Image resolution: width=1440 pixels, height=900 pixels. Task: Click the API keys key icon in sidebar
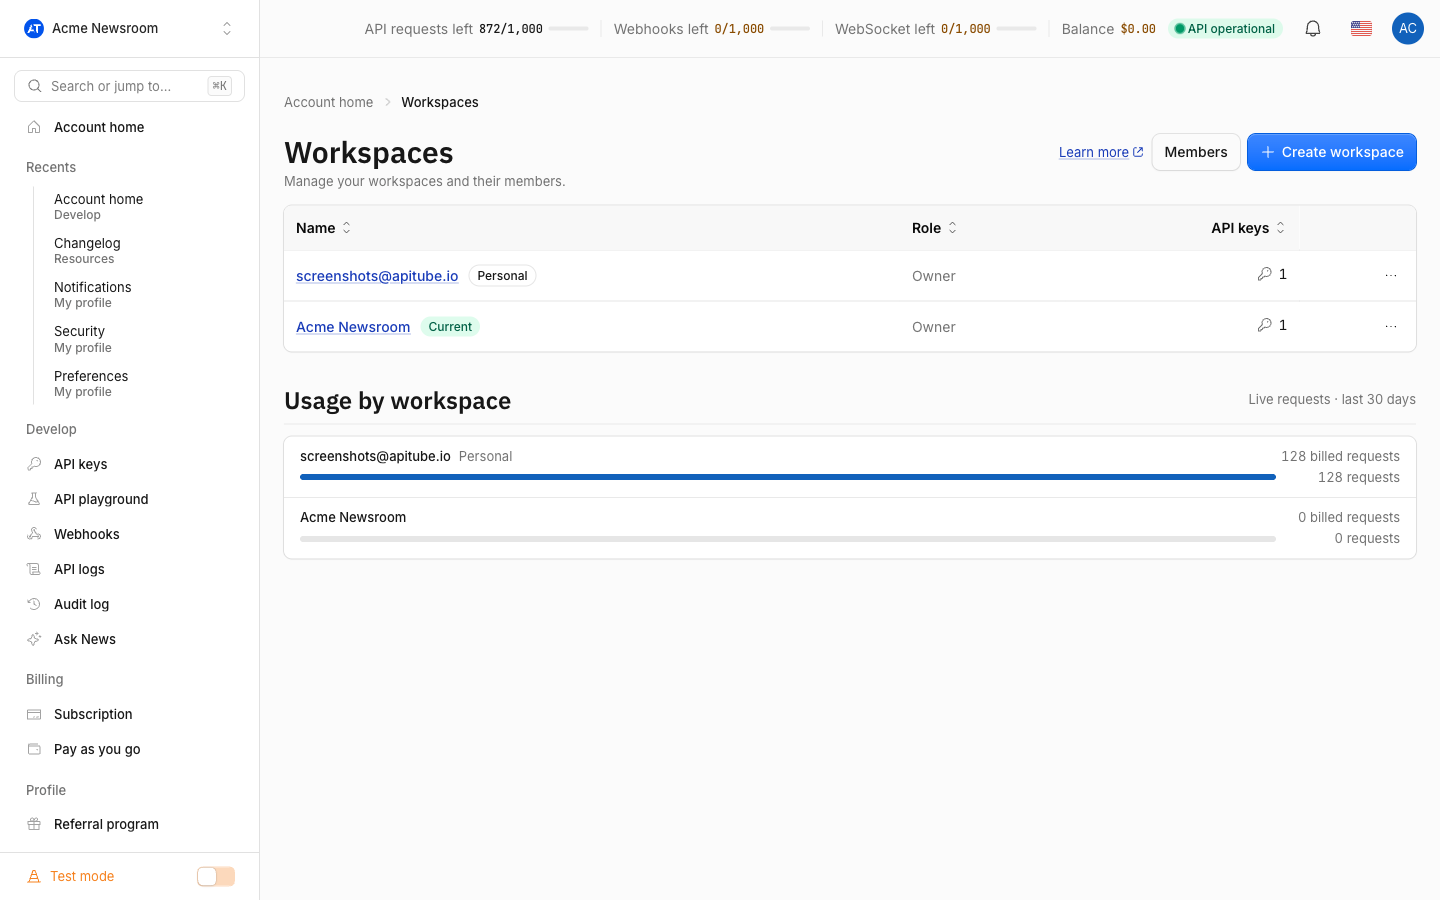coord(34,464)
